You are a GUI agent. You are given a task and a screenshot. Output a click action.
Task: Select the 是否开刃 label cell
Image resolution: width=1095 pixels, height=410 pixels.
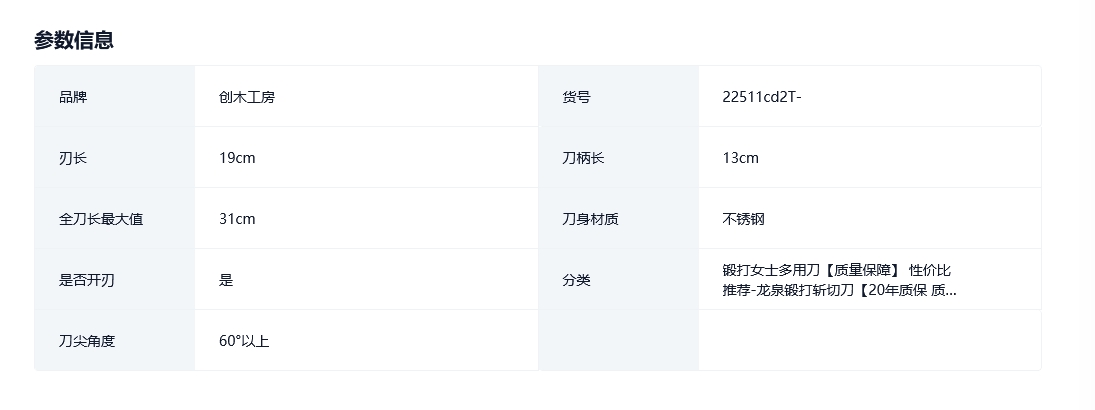tap(115, 279)
